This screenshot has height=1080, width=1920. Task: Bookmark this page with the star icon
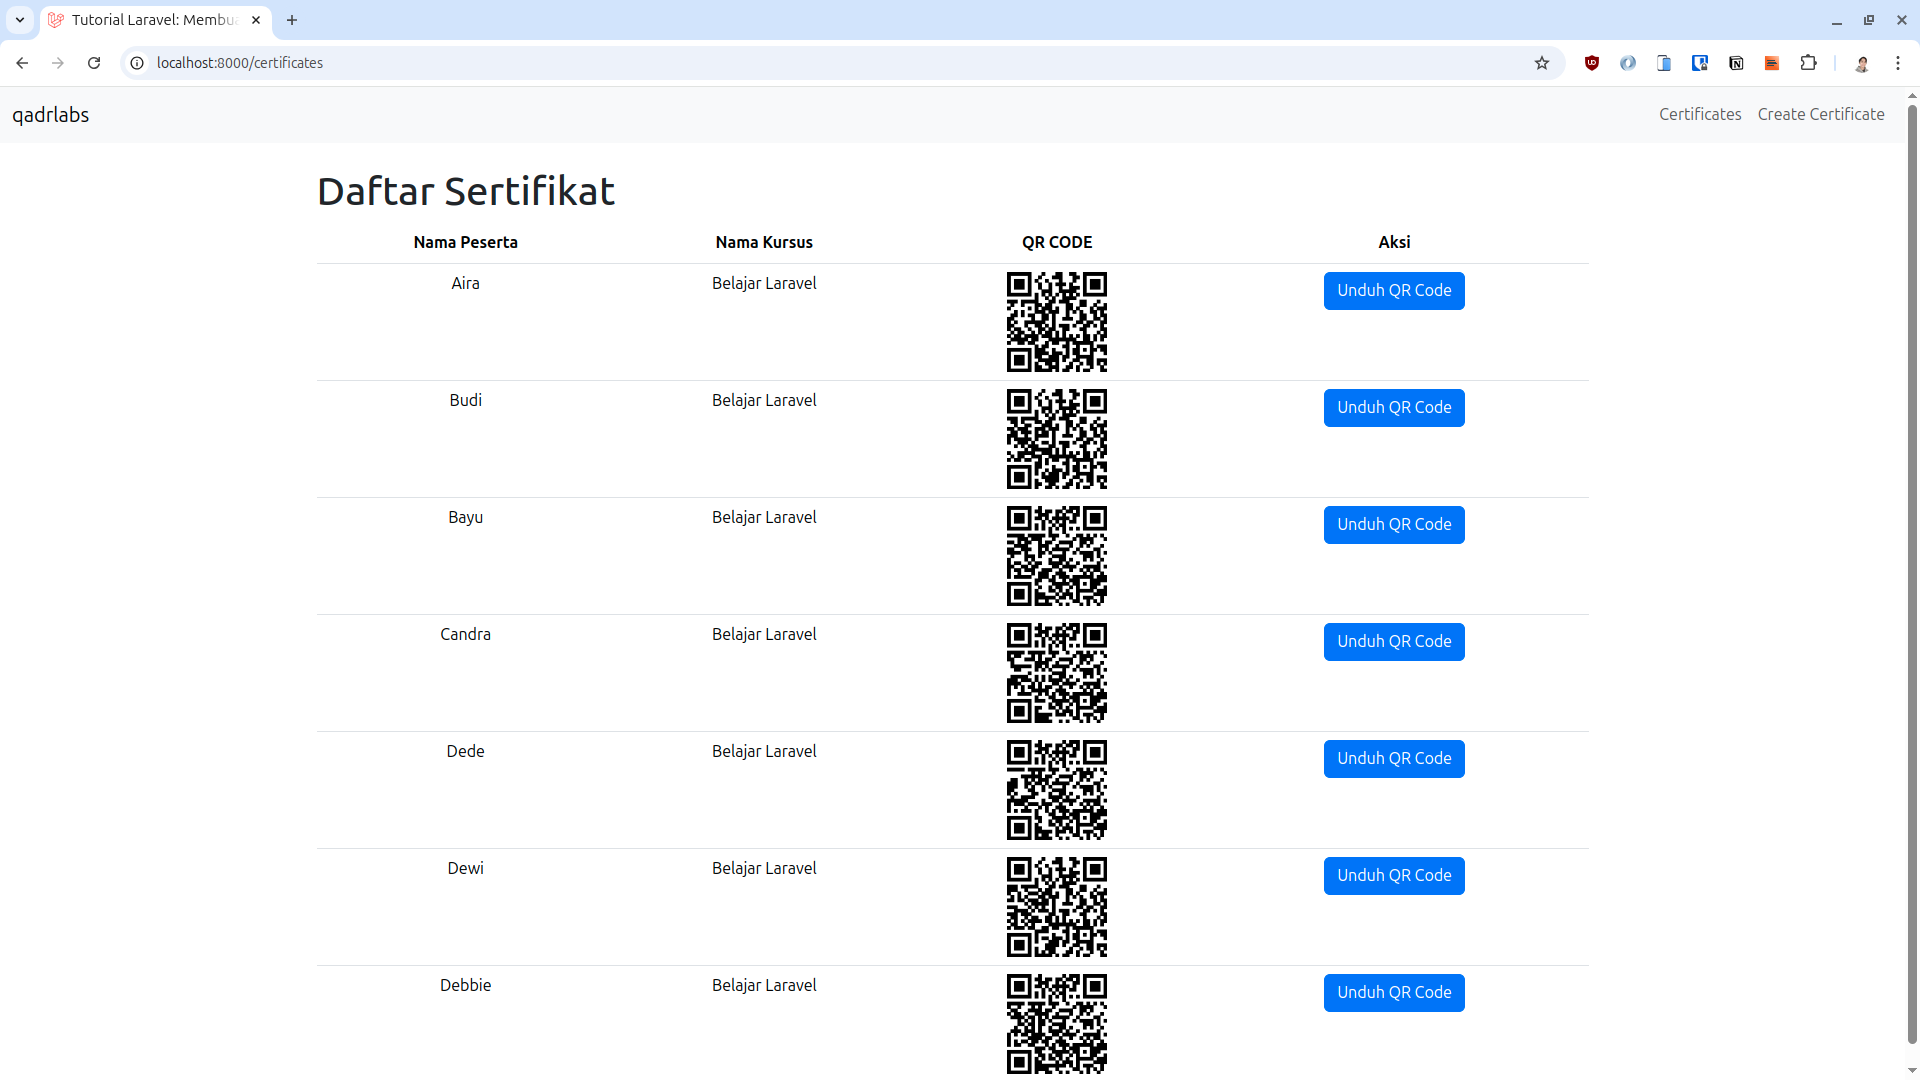[1542, 63]
